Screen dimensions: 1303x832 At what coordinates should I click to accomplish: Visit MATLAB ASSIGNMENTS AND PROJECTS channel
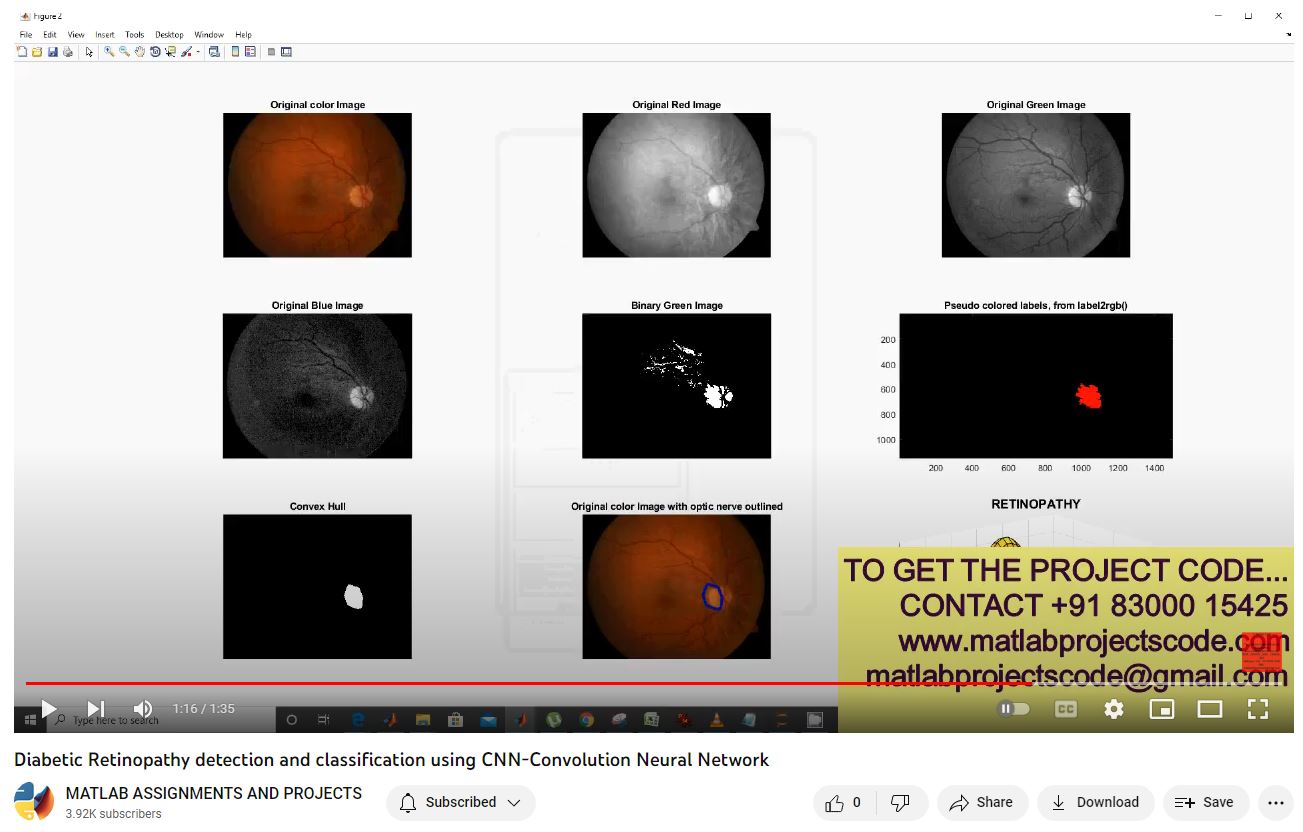[x=213, y=793]
